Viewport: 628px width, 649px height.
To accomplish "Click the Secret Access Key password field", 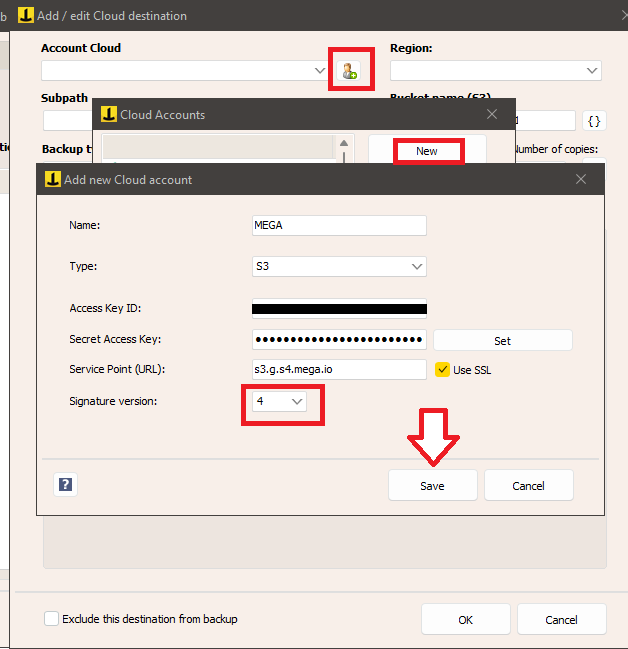I will pos(340,340).
